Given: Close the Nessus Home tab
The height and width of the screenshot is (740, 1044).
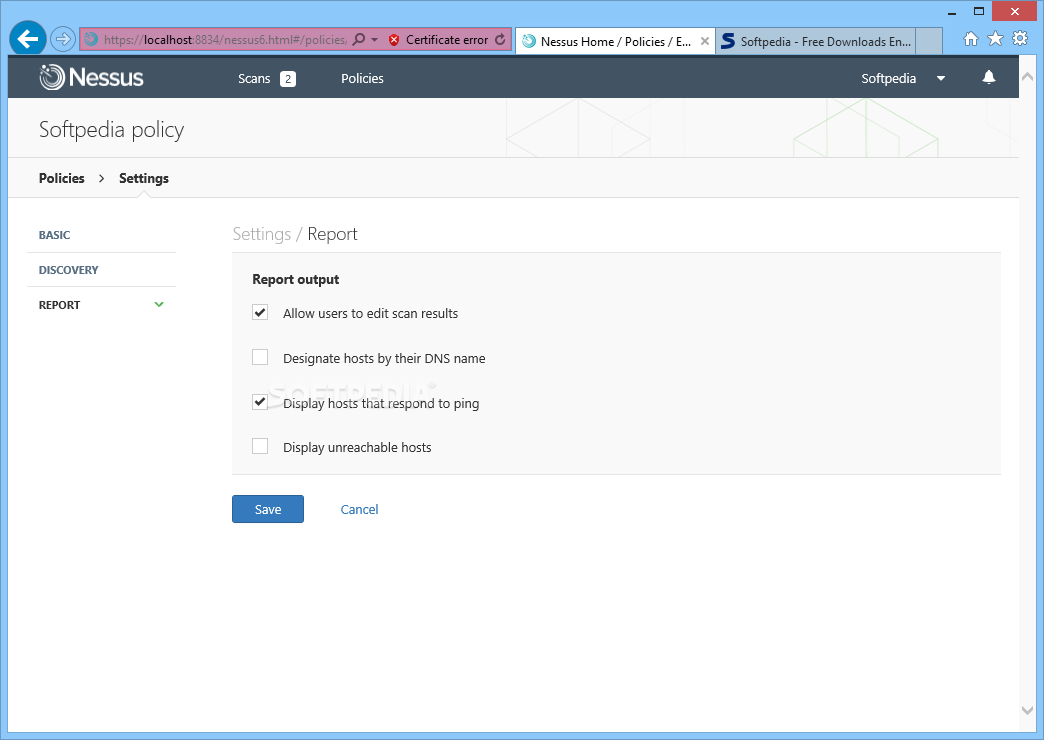Looking at the screenshot, I should pyautogui.click(x=704, y=41).
